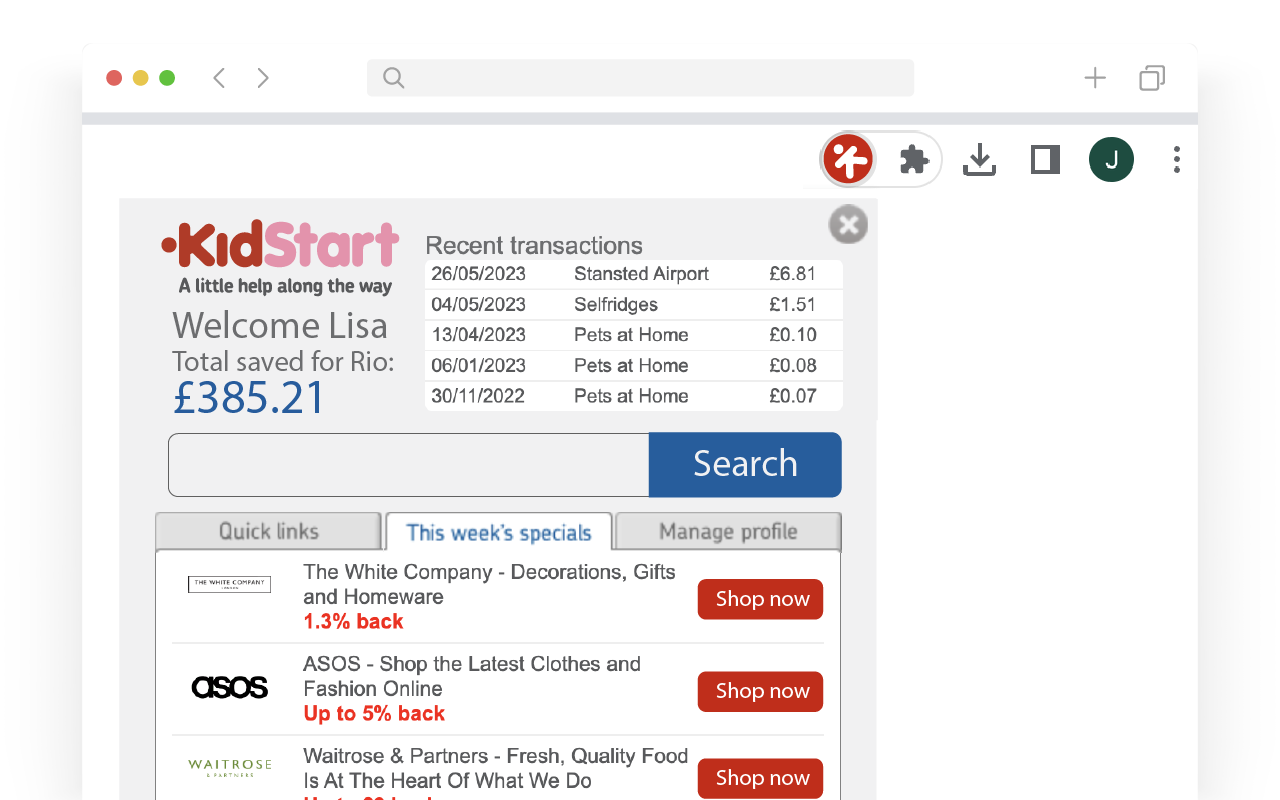
Task: Open the browser three-dot menu
Action: [1177, 159]
